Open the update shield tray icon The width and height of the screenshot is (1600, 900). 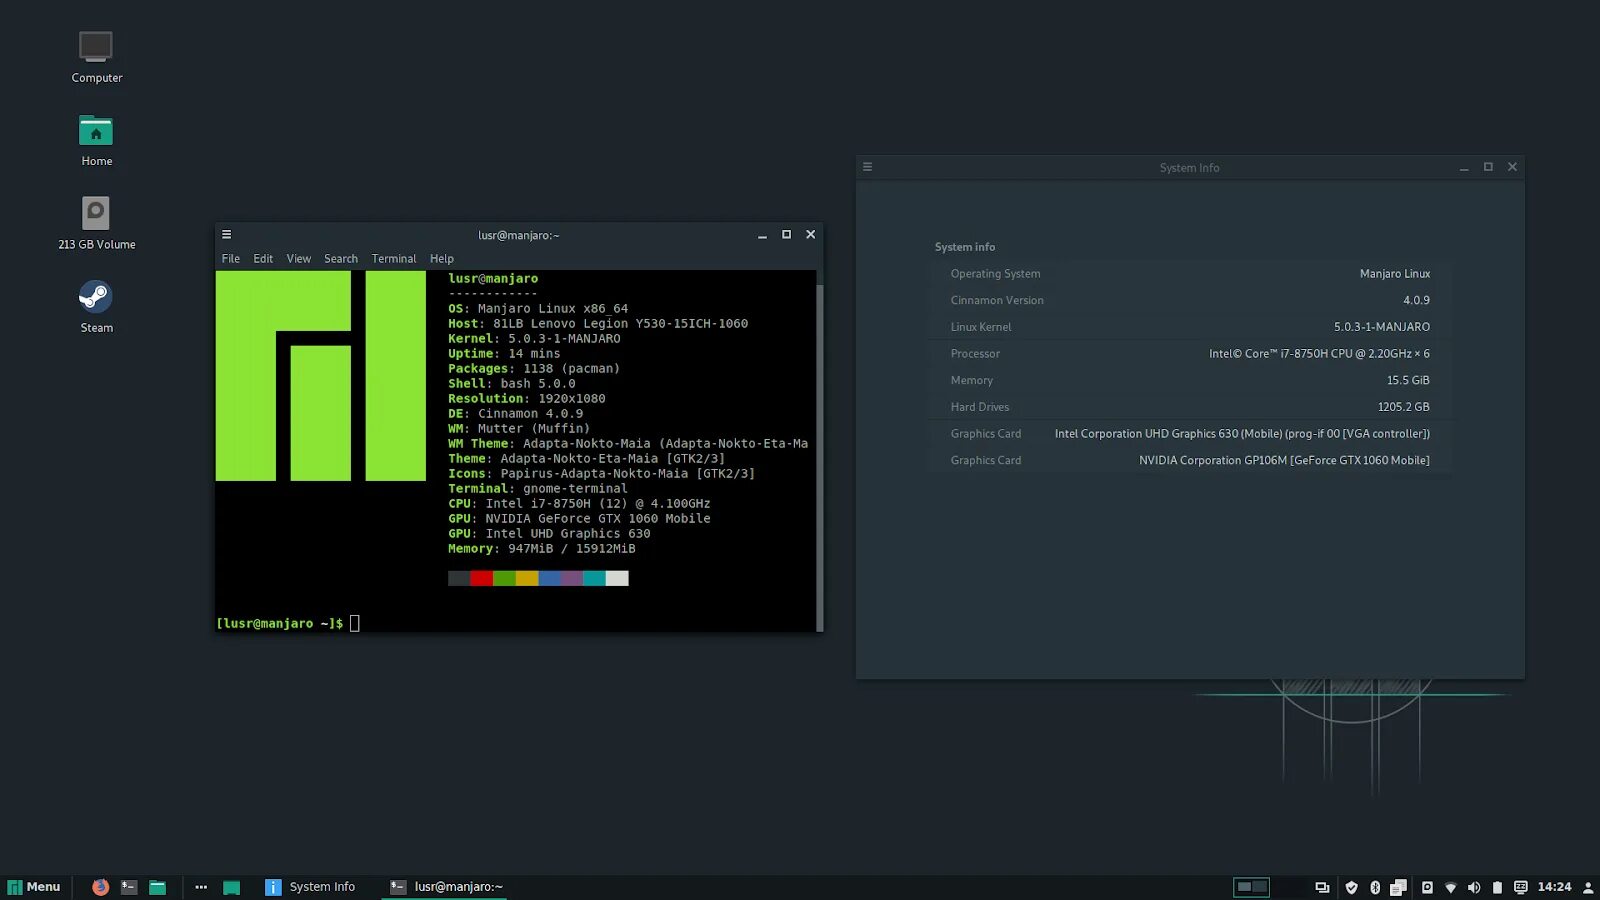coord(1351,887)
